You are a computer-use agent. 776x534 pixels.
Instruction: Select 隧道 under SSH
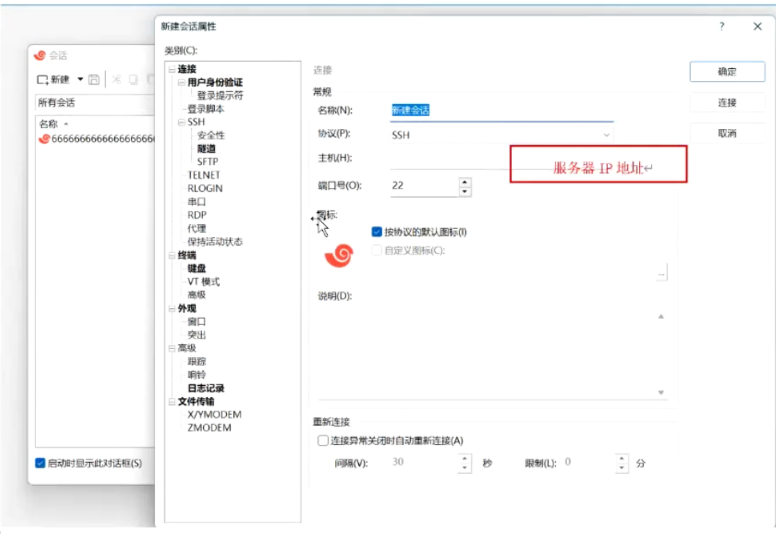pyautogui.click(x=206, y=148)
